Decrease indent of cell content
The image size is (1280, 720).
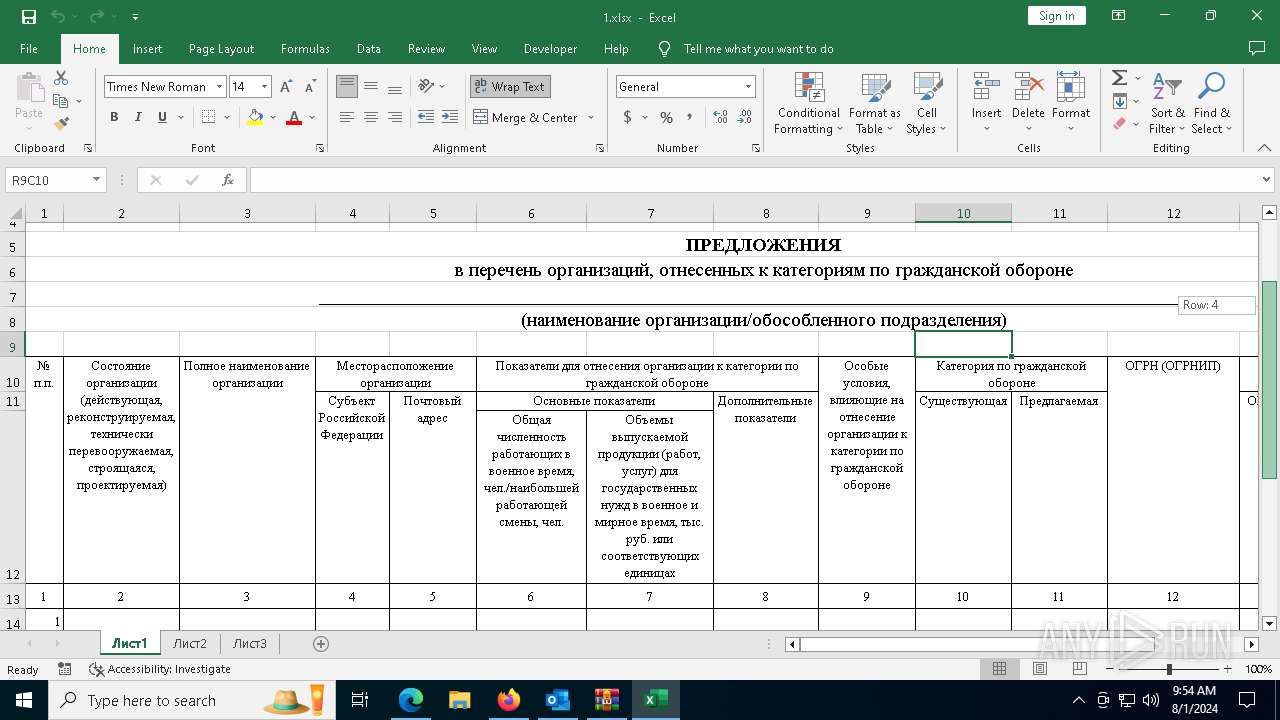425,117
